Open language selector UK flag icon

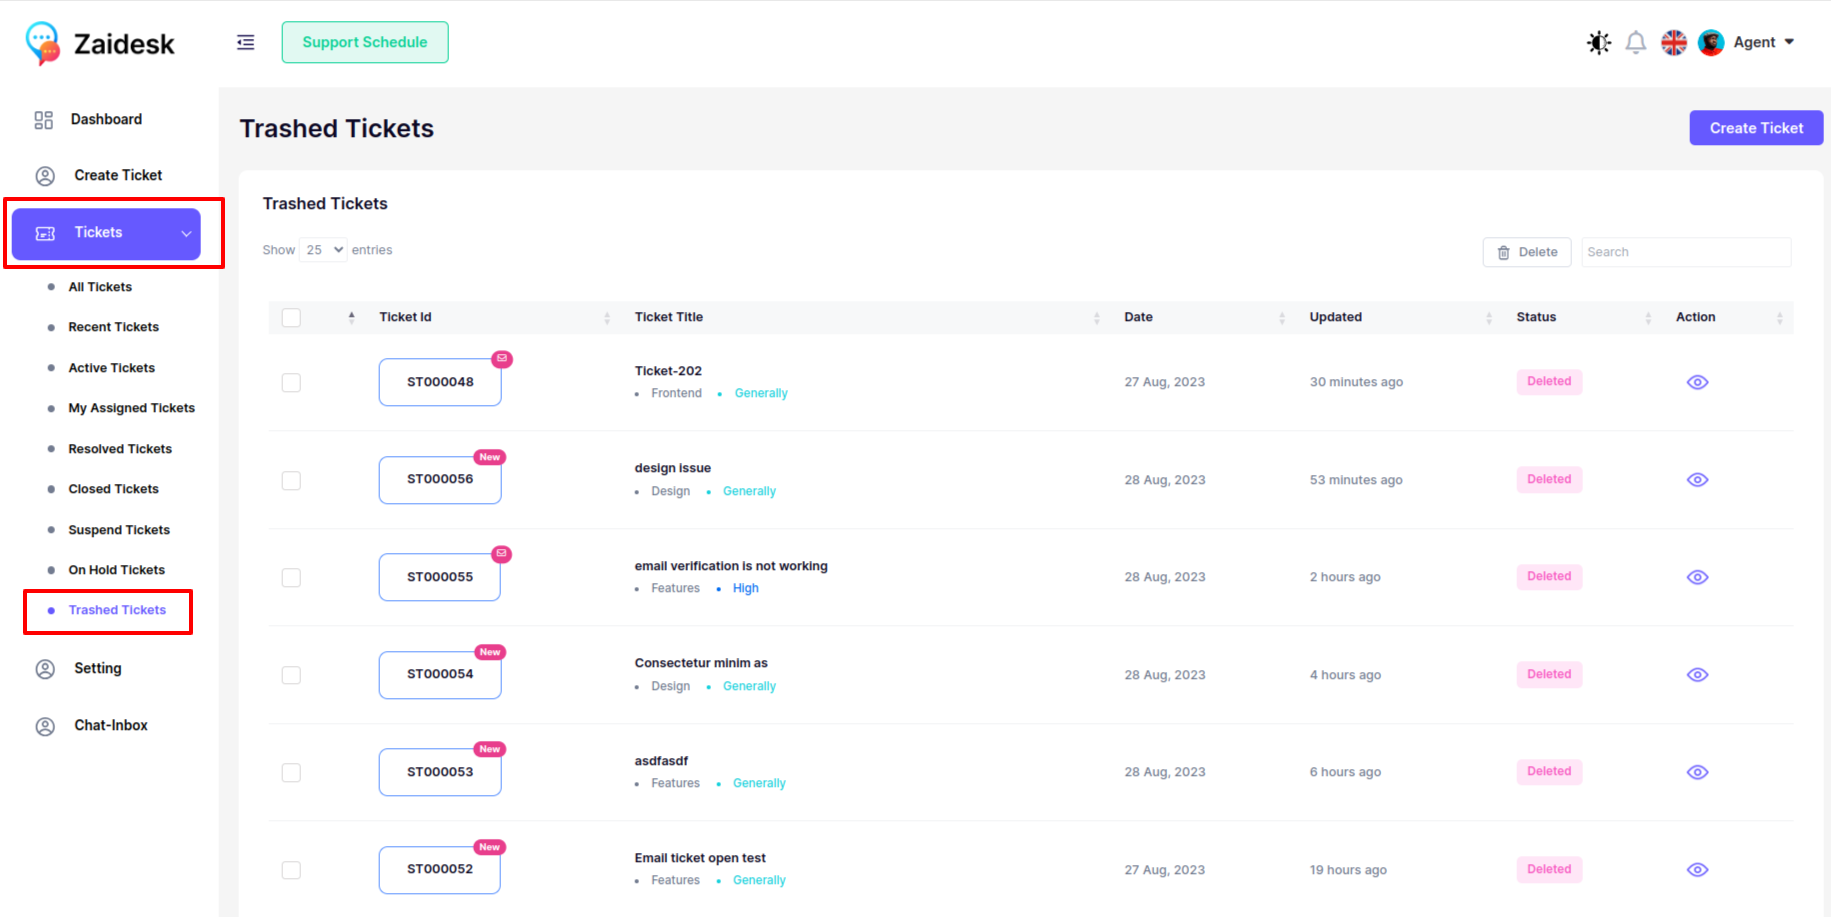point(1674,43)
